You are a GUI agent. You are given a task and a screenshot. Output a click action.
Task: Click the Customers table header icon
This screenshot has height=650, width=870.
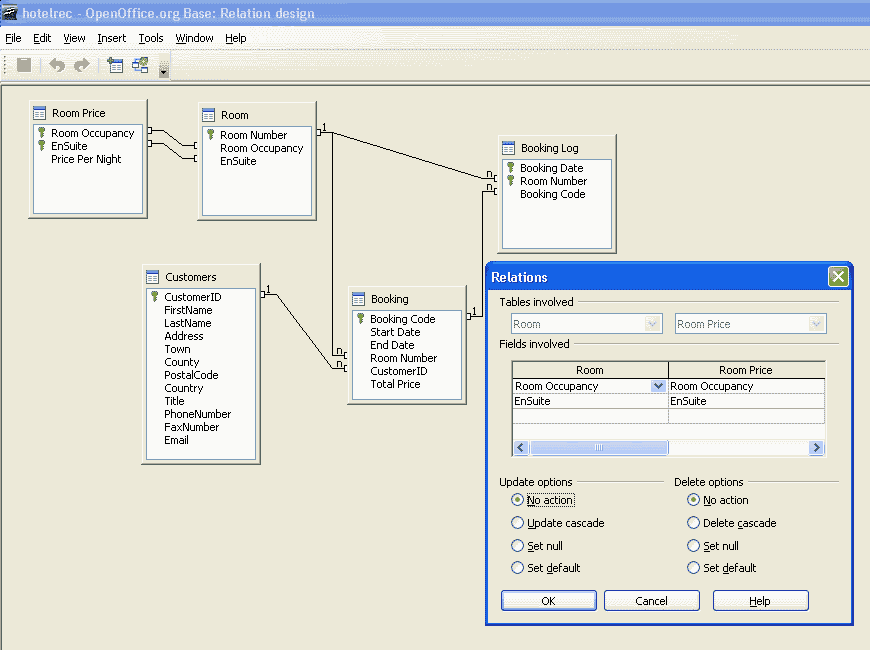coord(153,277)
